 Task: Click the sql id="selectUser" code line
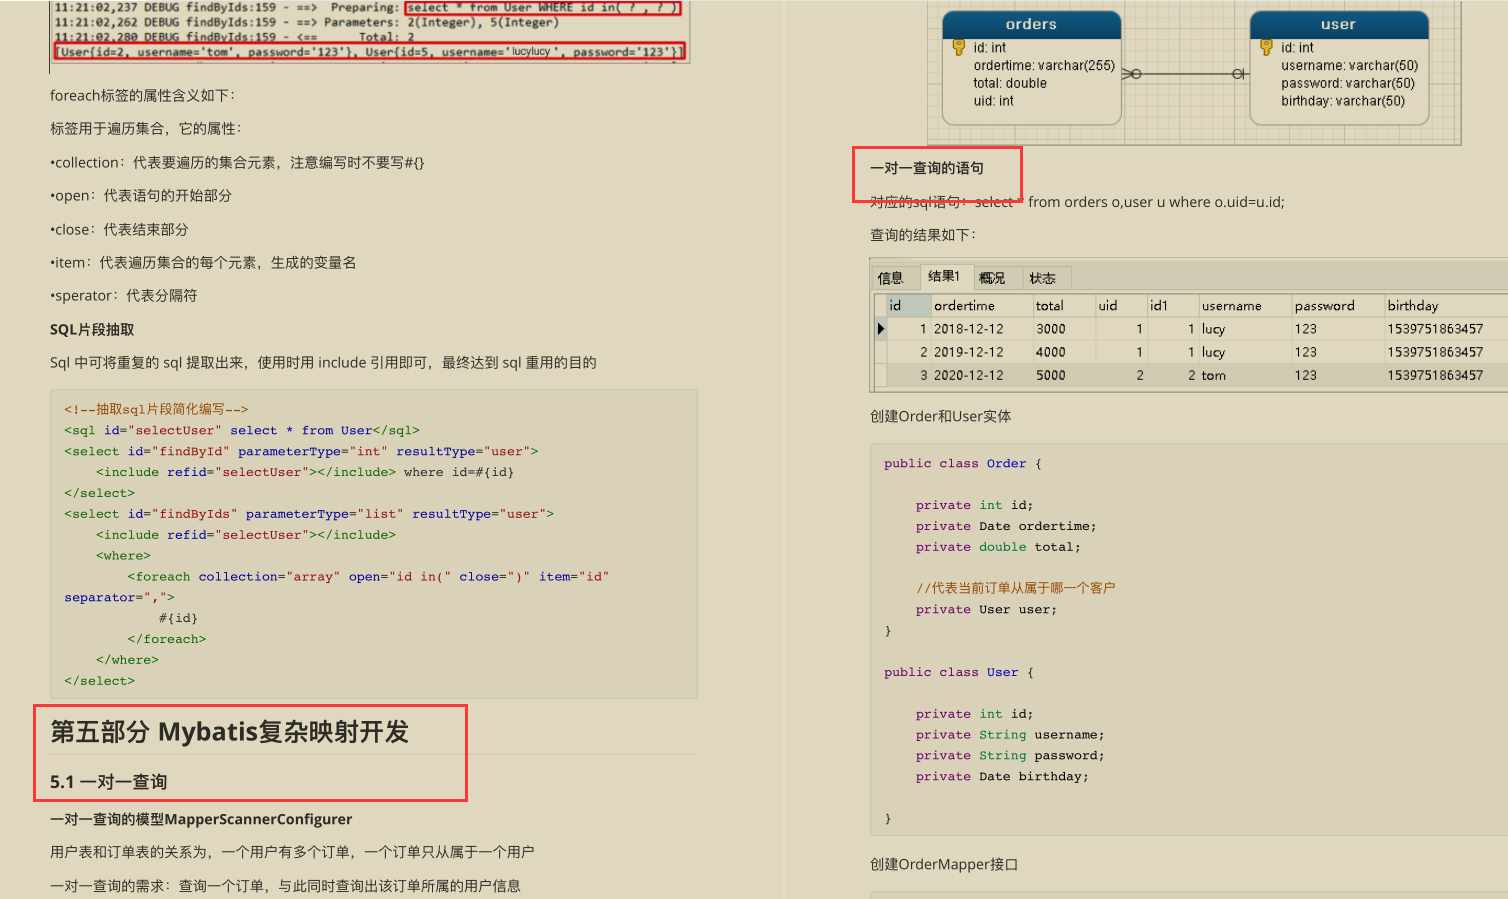click(242, 430)
